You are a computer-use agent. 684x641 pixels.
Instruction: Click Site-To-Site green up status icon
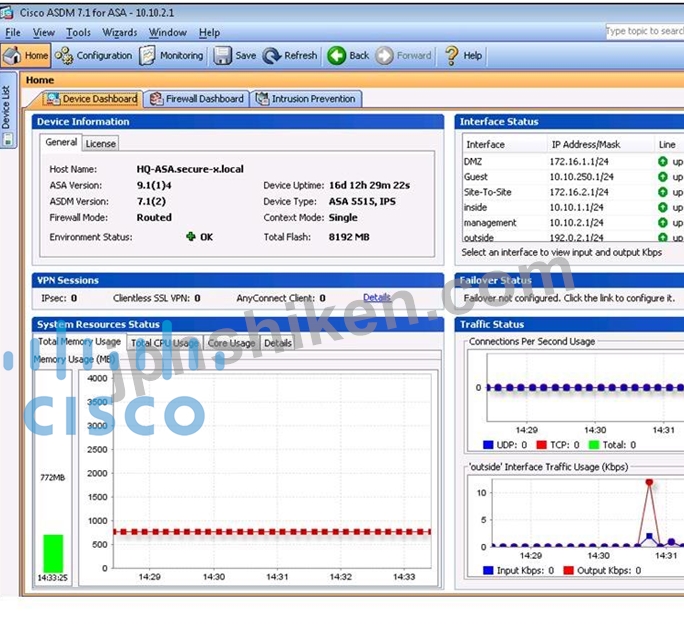click(663, 192)
